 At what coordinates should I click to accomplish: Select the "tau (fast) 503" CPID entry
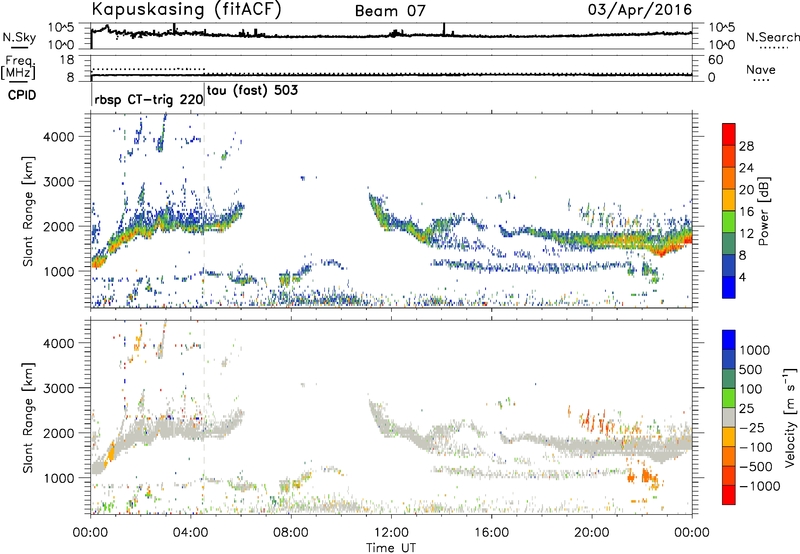coord(252,91)
